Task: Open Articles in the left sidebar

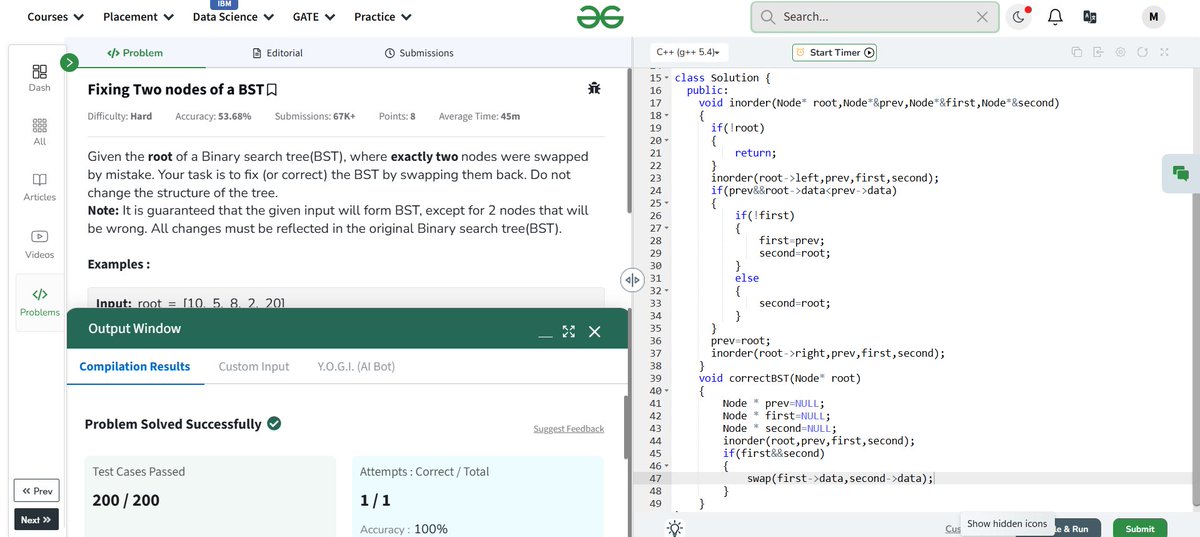Action: (x=40, y=188)
